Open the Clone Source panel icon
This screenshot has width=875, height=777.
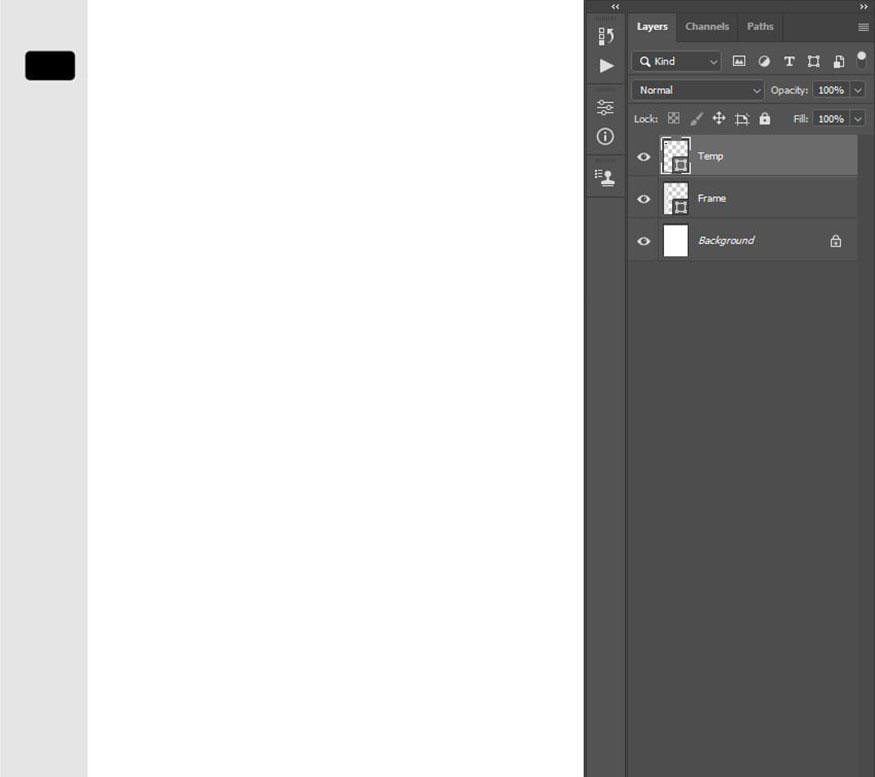(x=605, y=178)
